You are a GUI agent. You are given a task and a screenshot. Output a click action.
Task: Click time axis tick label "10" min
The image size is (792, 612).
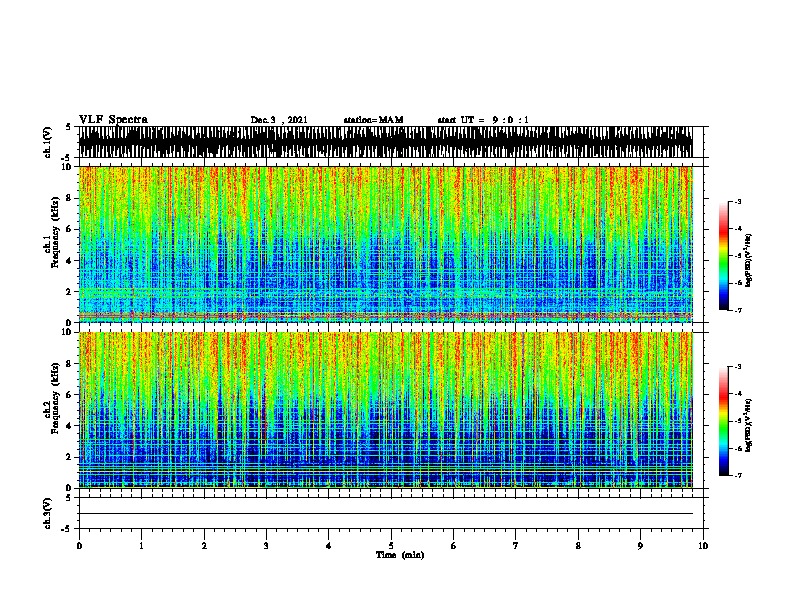703,546
